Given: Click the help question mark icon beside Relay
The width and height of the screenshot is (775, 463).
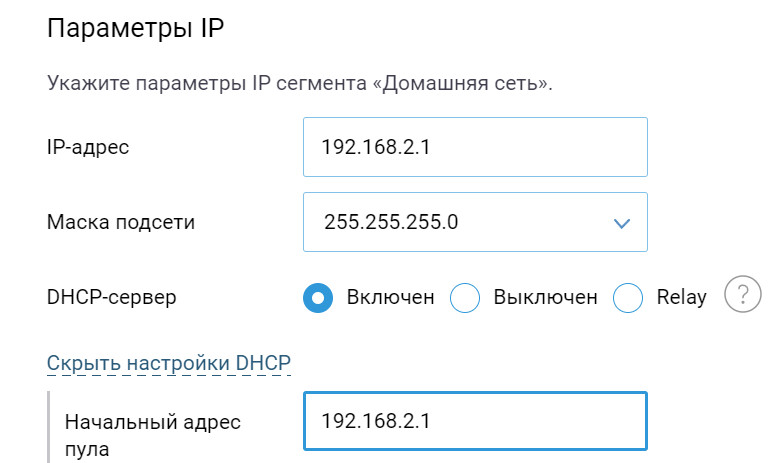Looking at the screenshot, I should point(742,297).
